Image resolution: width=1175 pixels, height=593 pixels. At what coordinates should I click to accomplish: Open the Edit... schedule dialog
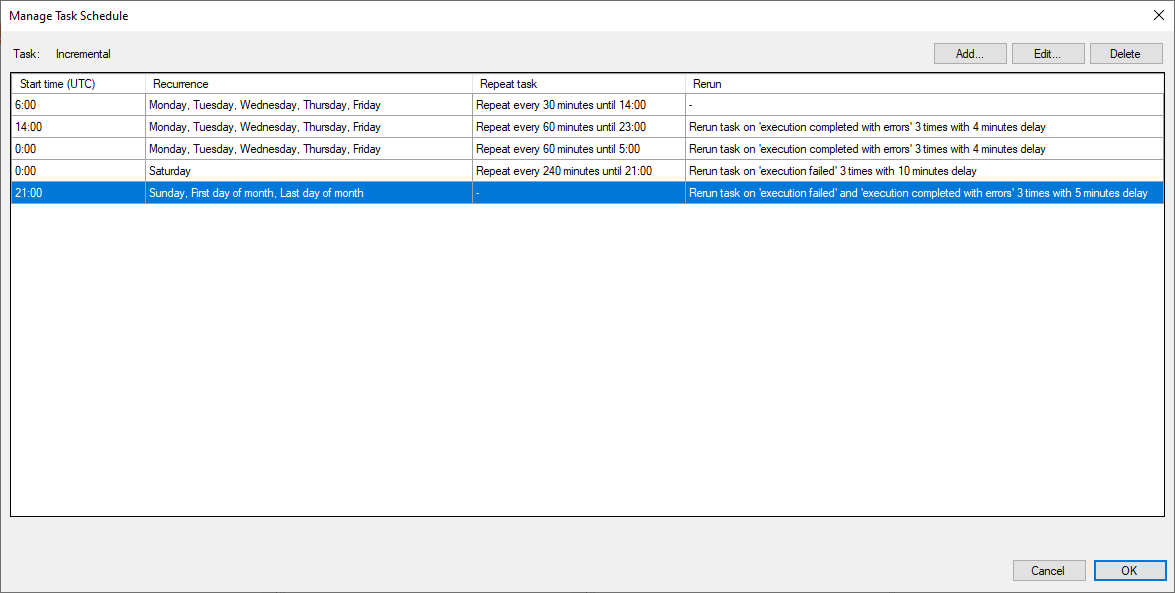point(1048,54)
